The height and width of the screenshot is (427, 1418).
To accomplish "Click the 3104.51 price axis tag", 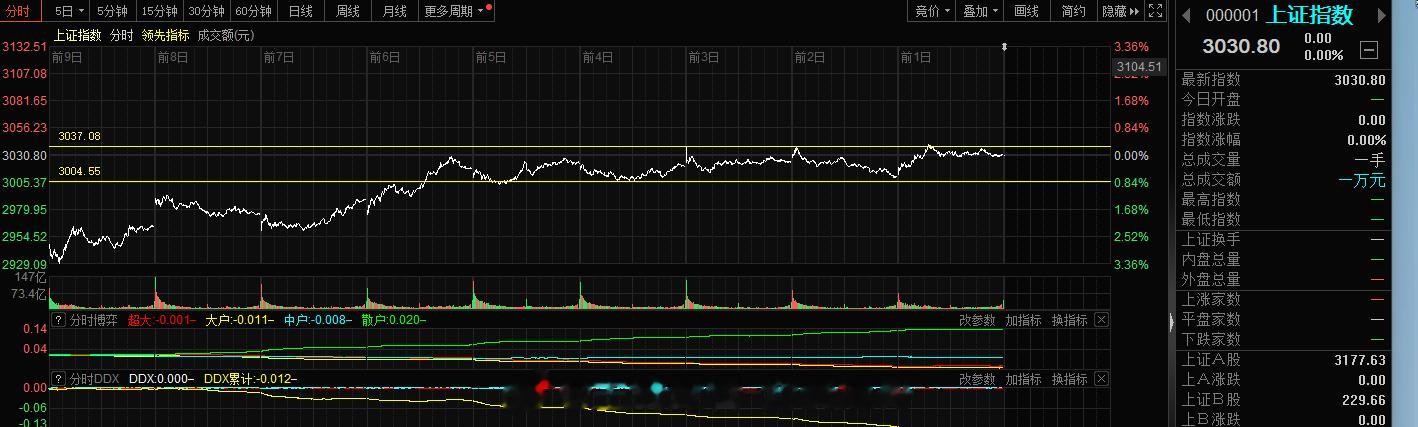I will pyautogui.click(x=1139, y=67).
